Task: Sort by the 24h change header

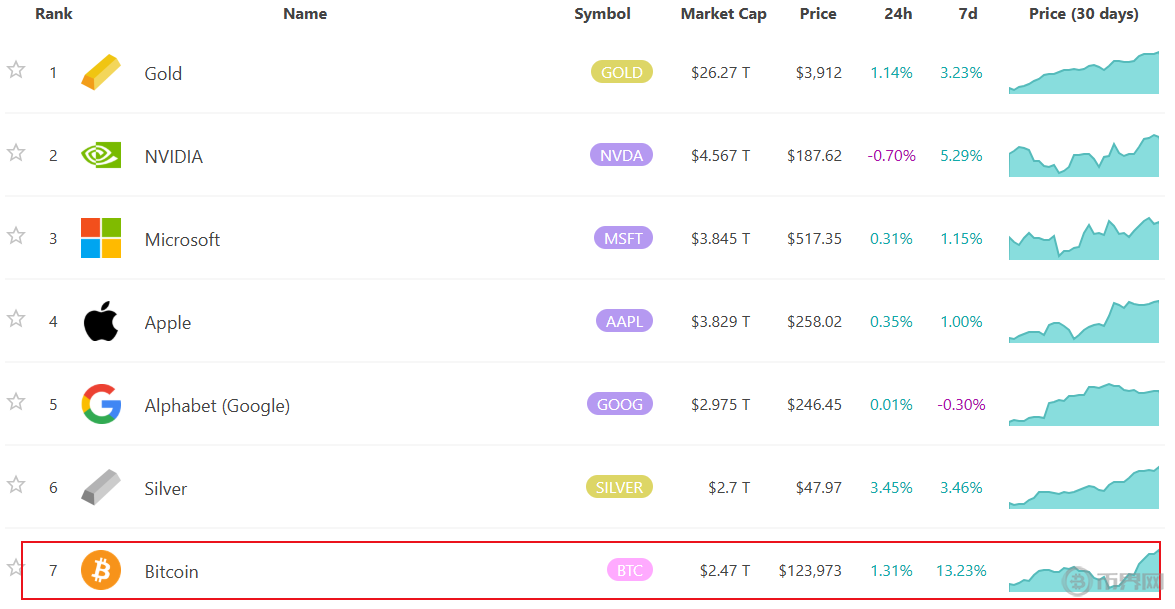Action: coord(897,14)
